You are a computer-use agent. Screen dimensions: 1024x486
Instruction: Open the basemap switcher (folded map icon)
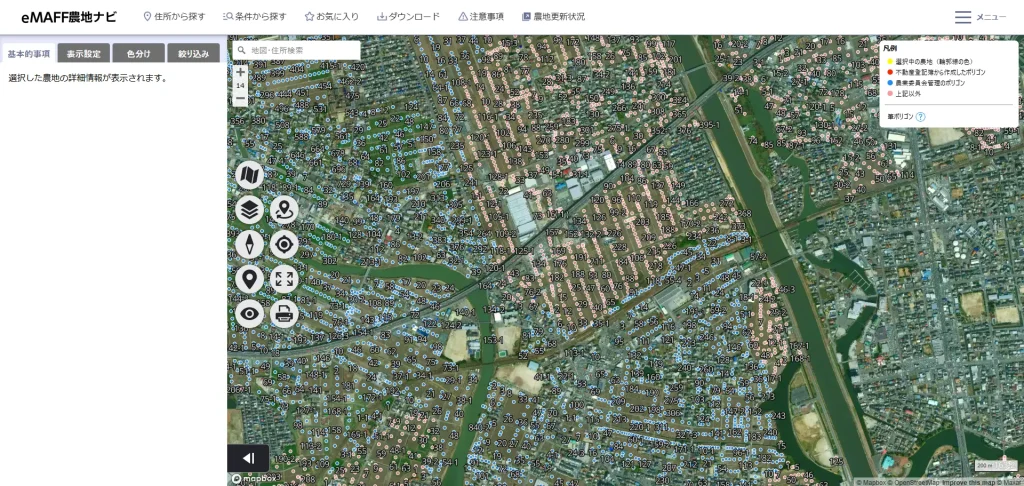pos(250,176)
